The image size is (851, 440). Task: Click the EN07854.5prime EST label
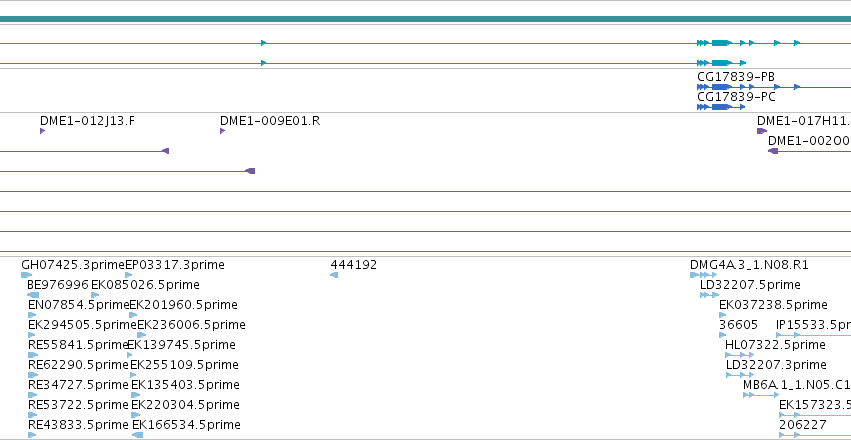(79, 305)
